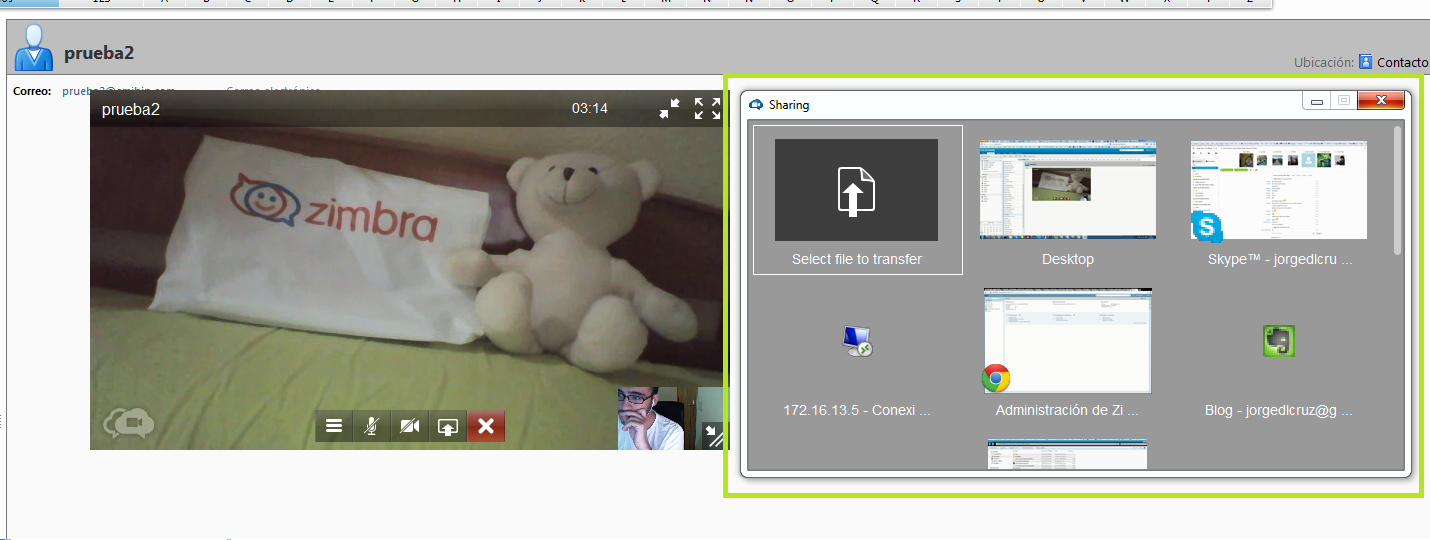Click the 'Blog - jorgedlcruz@g' label
Viewport: 1430px width, 540px height.
tap(1279, 410)
